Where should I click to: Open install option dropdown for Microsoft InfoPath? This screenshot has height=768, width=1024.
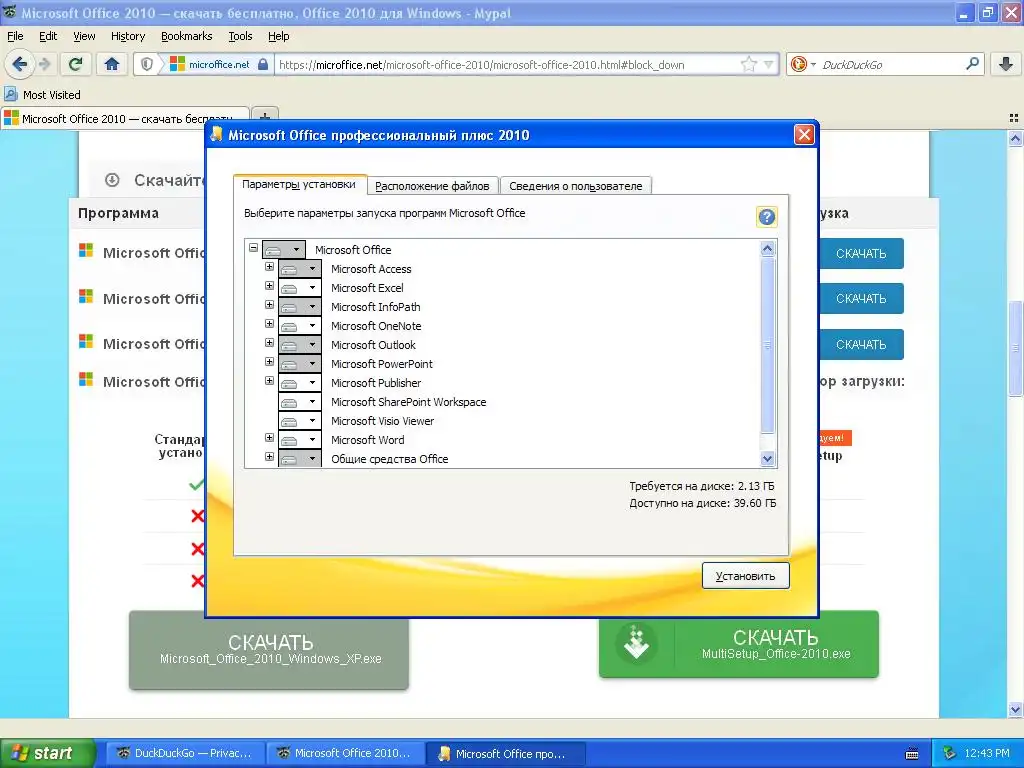click(x=300, y=307)
